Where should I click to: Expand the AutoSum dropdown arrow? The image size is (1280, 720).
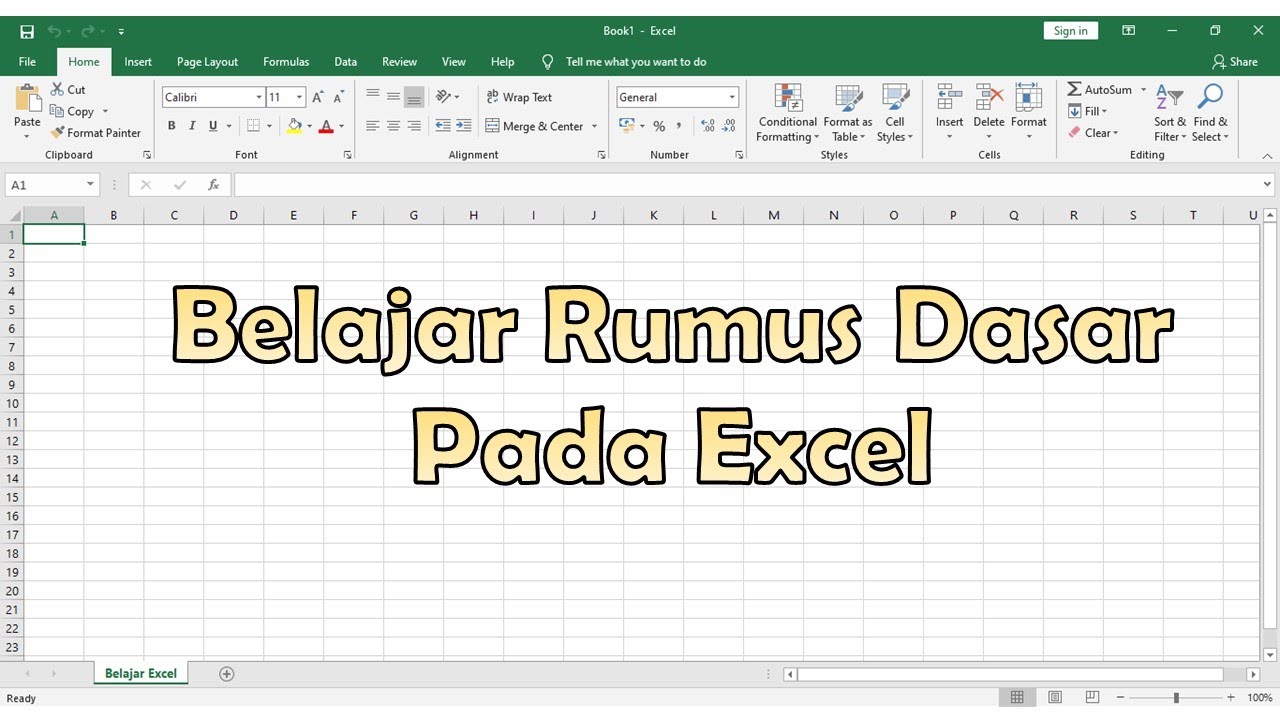(x=1144, y=89)
